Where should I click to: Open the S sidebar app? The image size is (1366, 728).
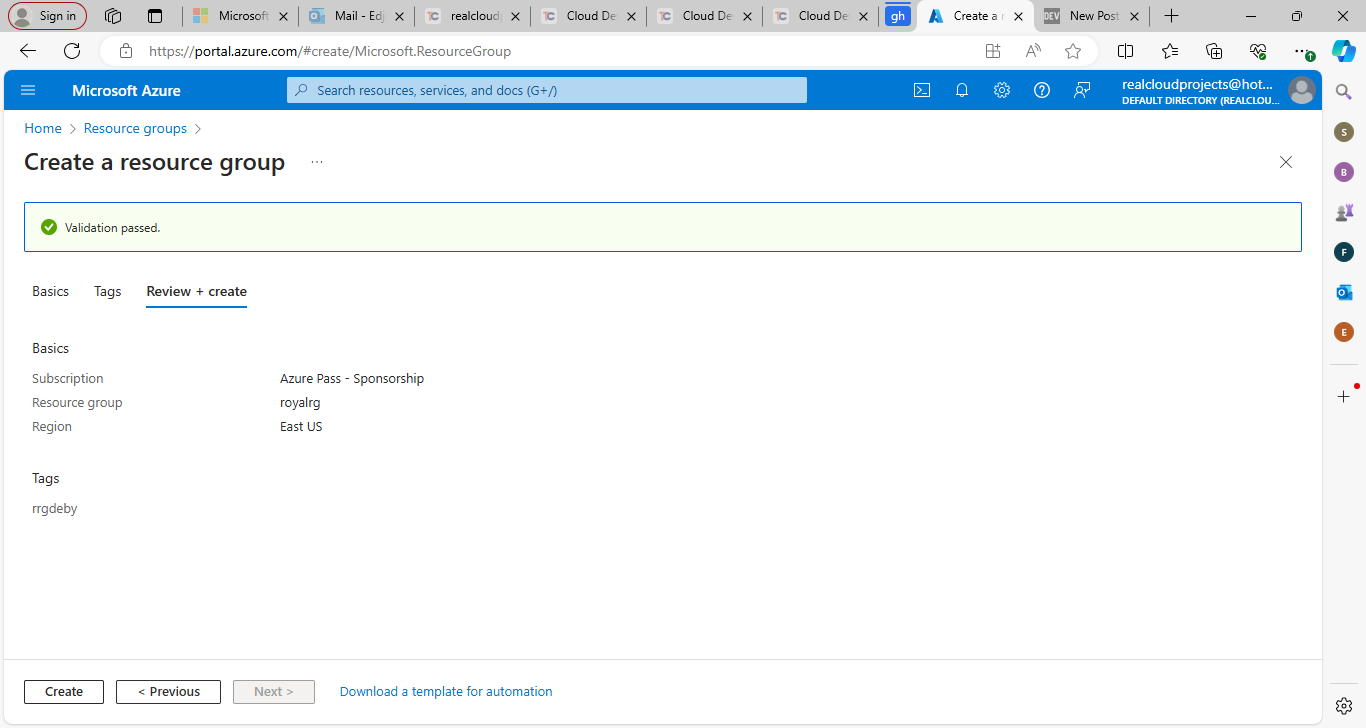[x=1344, y=132]
